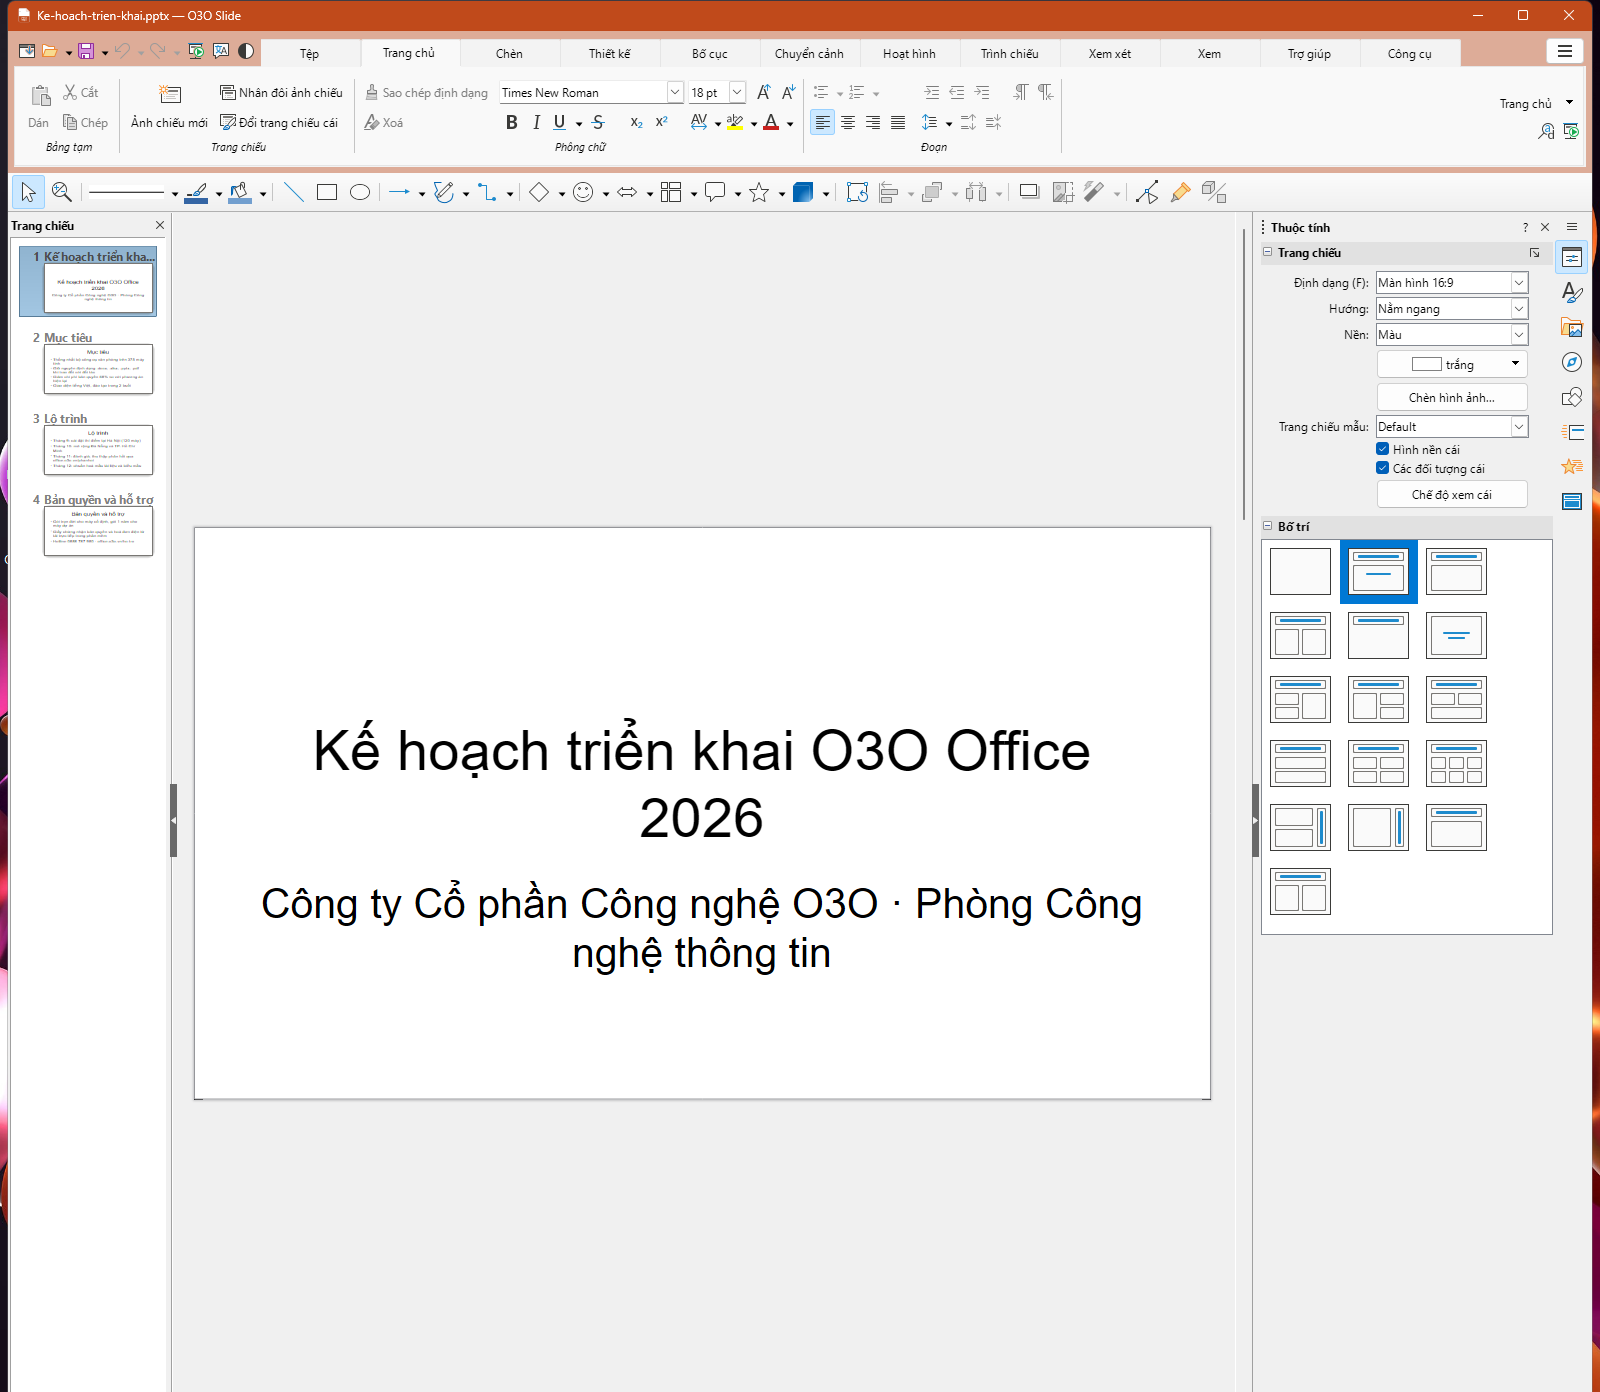Open the font size dropdown

737,92
